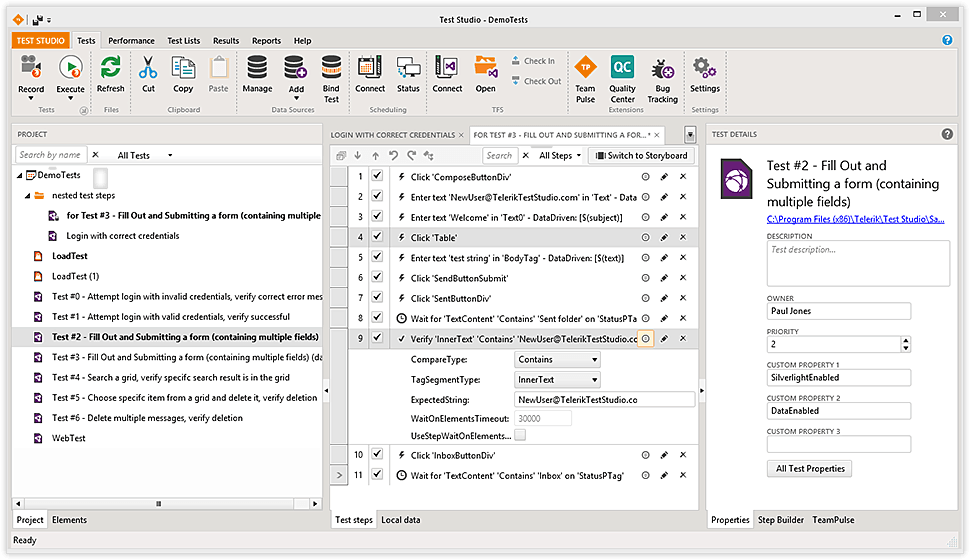
Task: Click the ExpectedString input field
Action: tap(604, 400)
